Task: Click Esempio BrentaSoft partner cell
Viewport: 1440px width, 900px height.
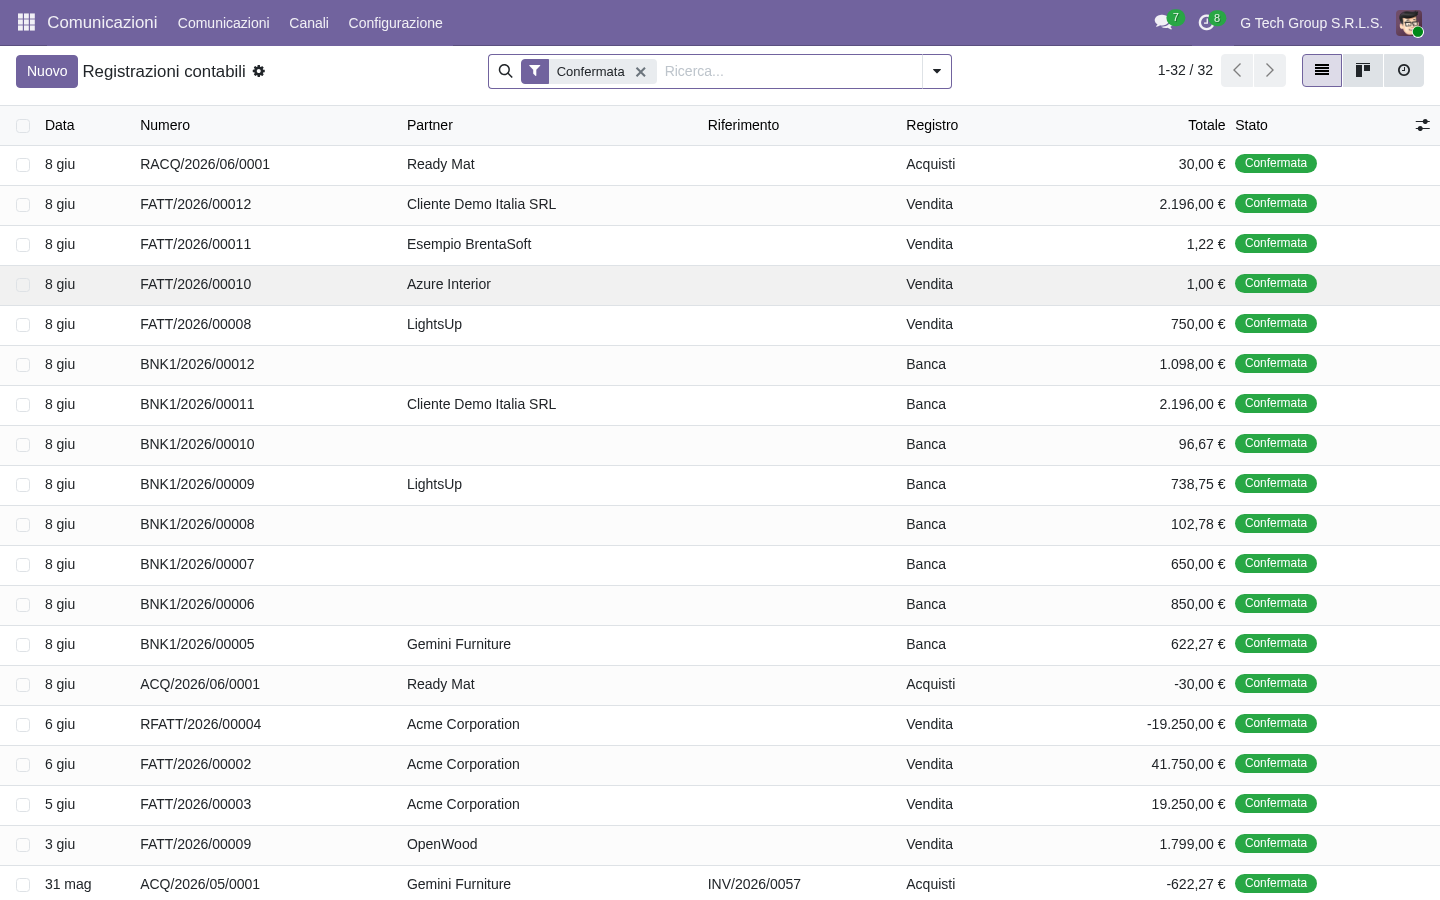Action: [x=469, y=244]
